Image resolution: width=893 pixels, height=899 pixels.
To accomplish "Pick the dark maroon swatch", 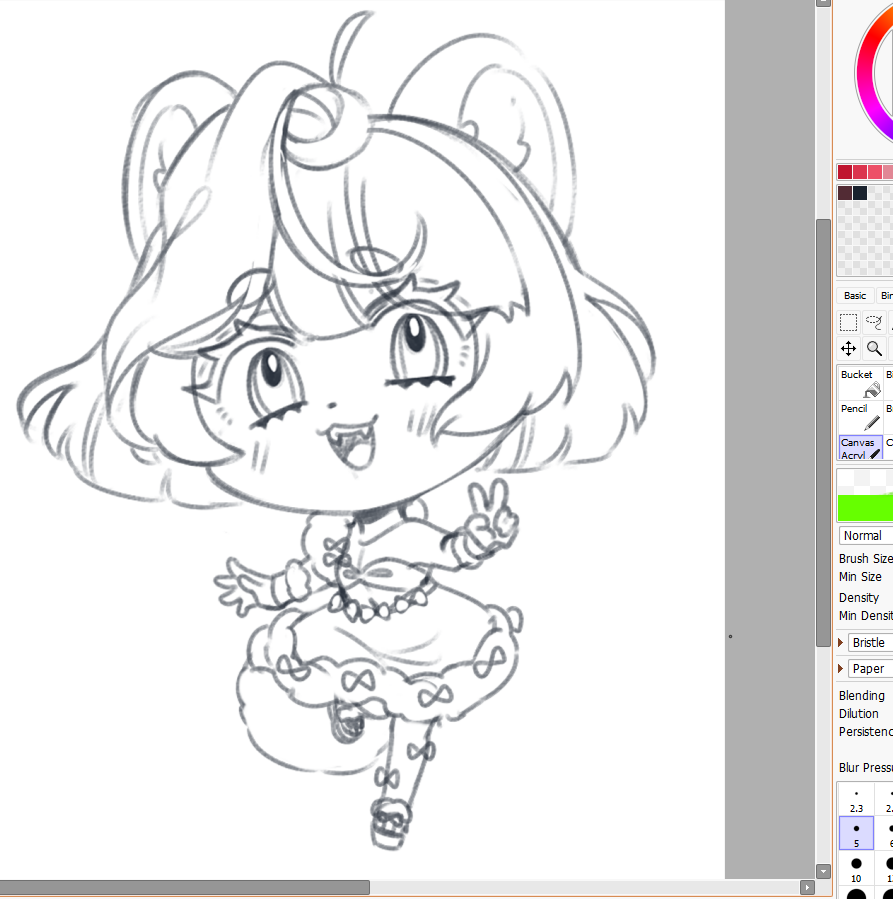I will tap(845, 193).
